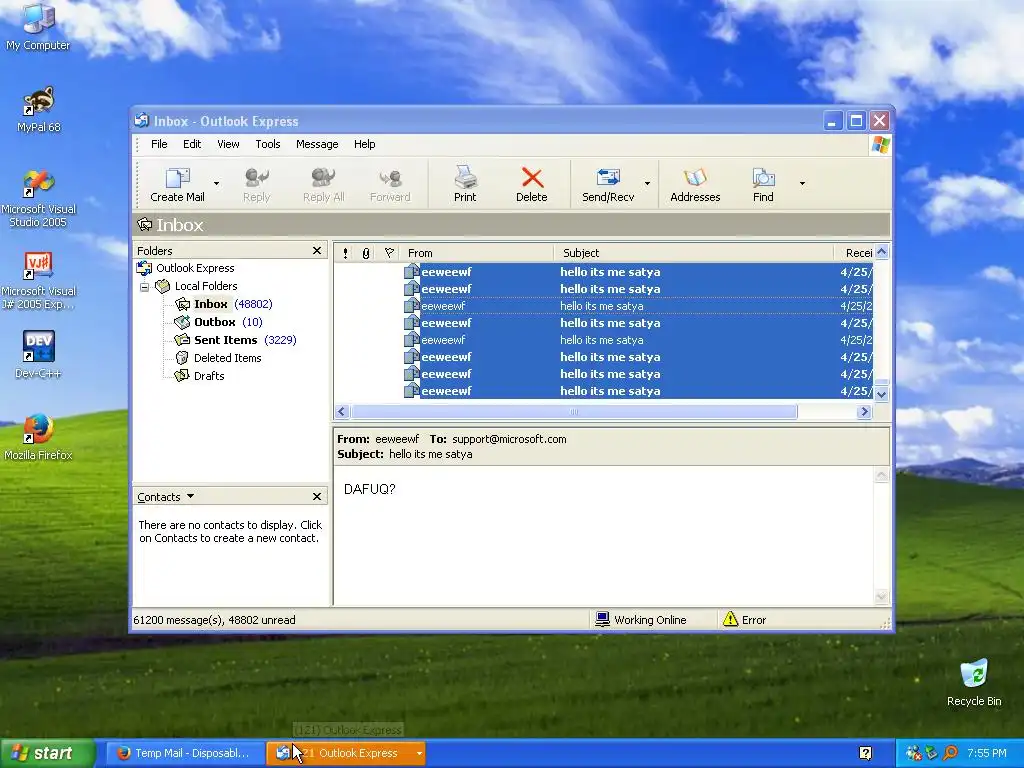
Task: Sort messages by From column
Action: coord(477,253)
